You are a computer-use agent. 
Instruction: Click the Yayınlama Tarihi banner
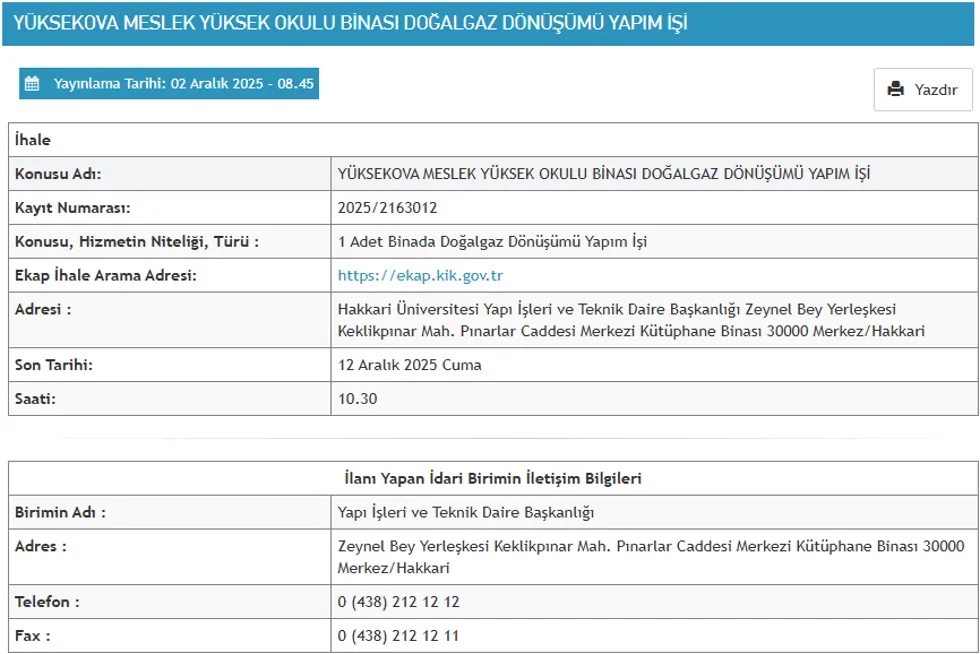(170, 84)
